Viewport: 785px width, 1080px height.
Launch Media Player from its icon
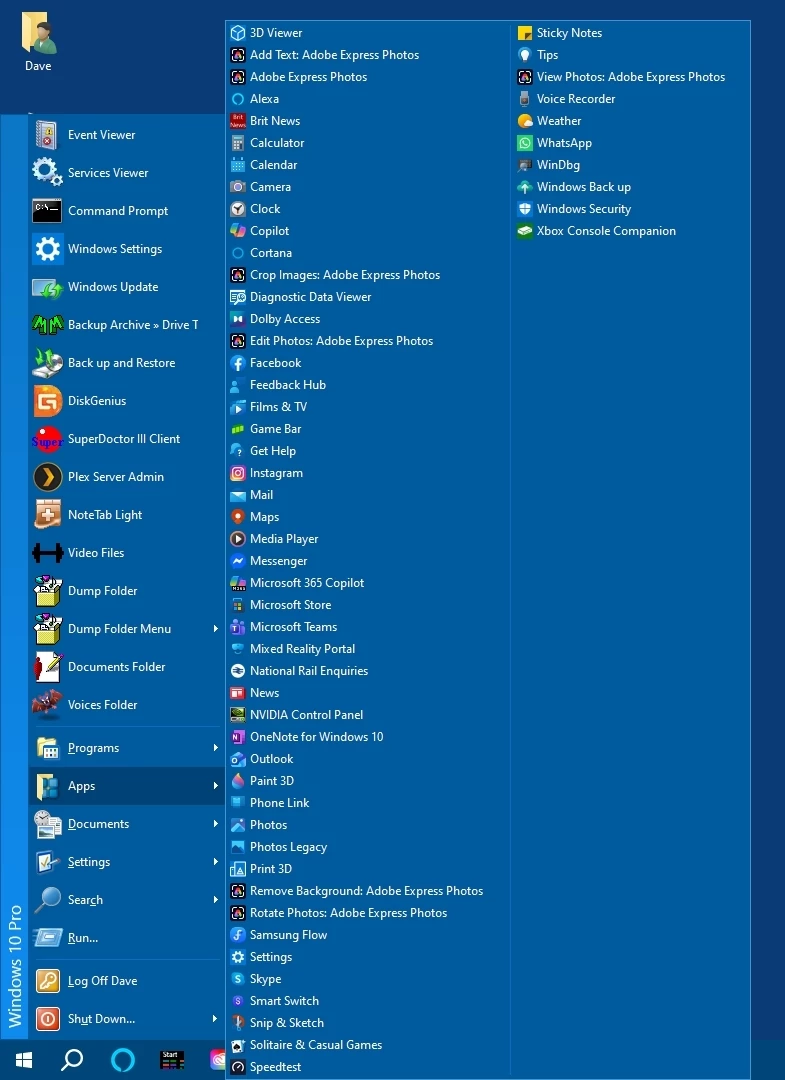click(x=238, y=539)
